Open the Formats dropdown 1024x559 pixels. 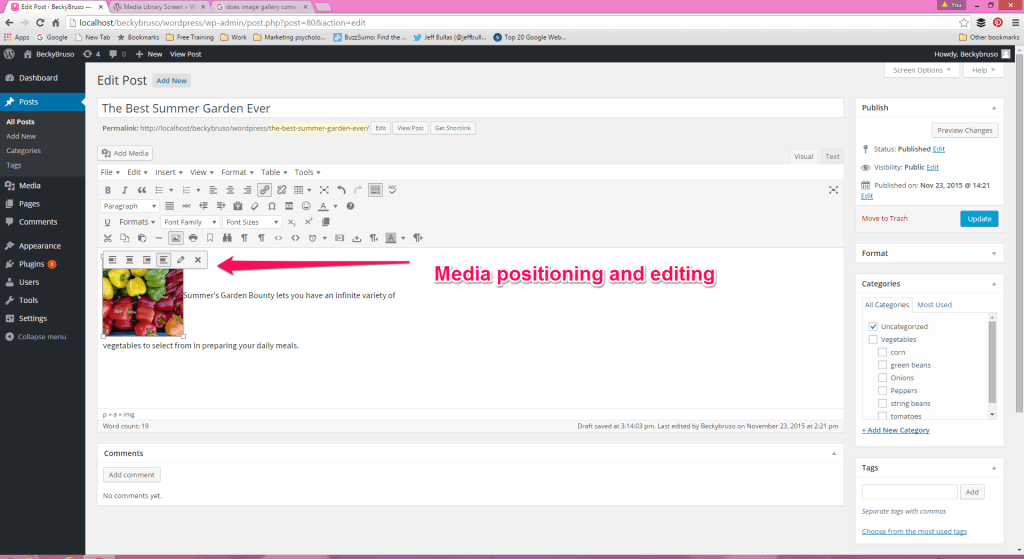click(137, 222)
